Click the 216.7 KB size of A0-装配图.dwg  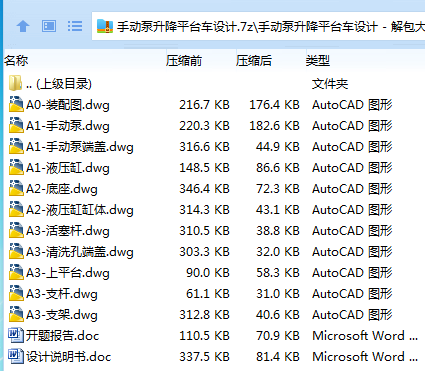(204, 105)
